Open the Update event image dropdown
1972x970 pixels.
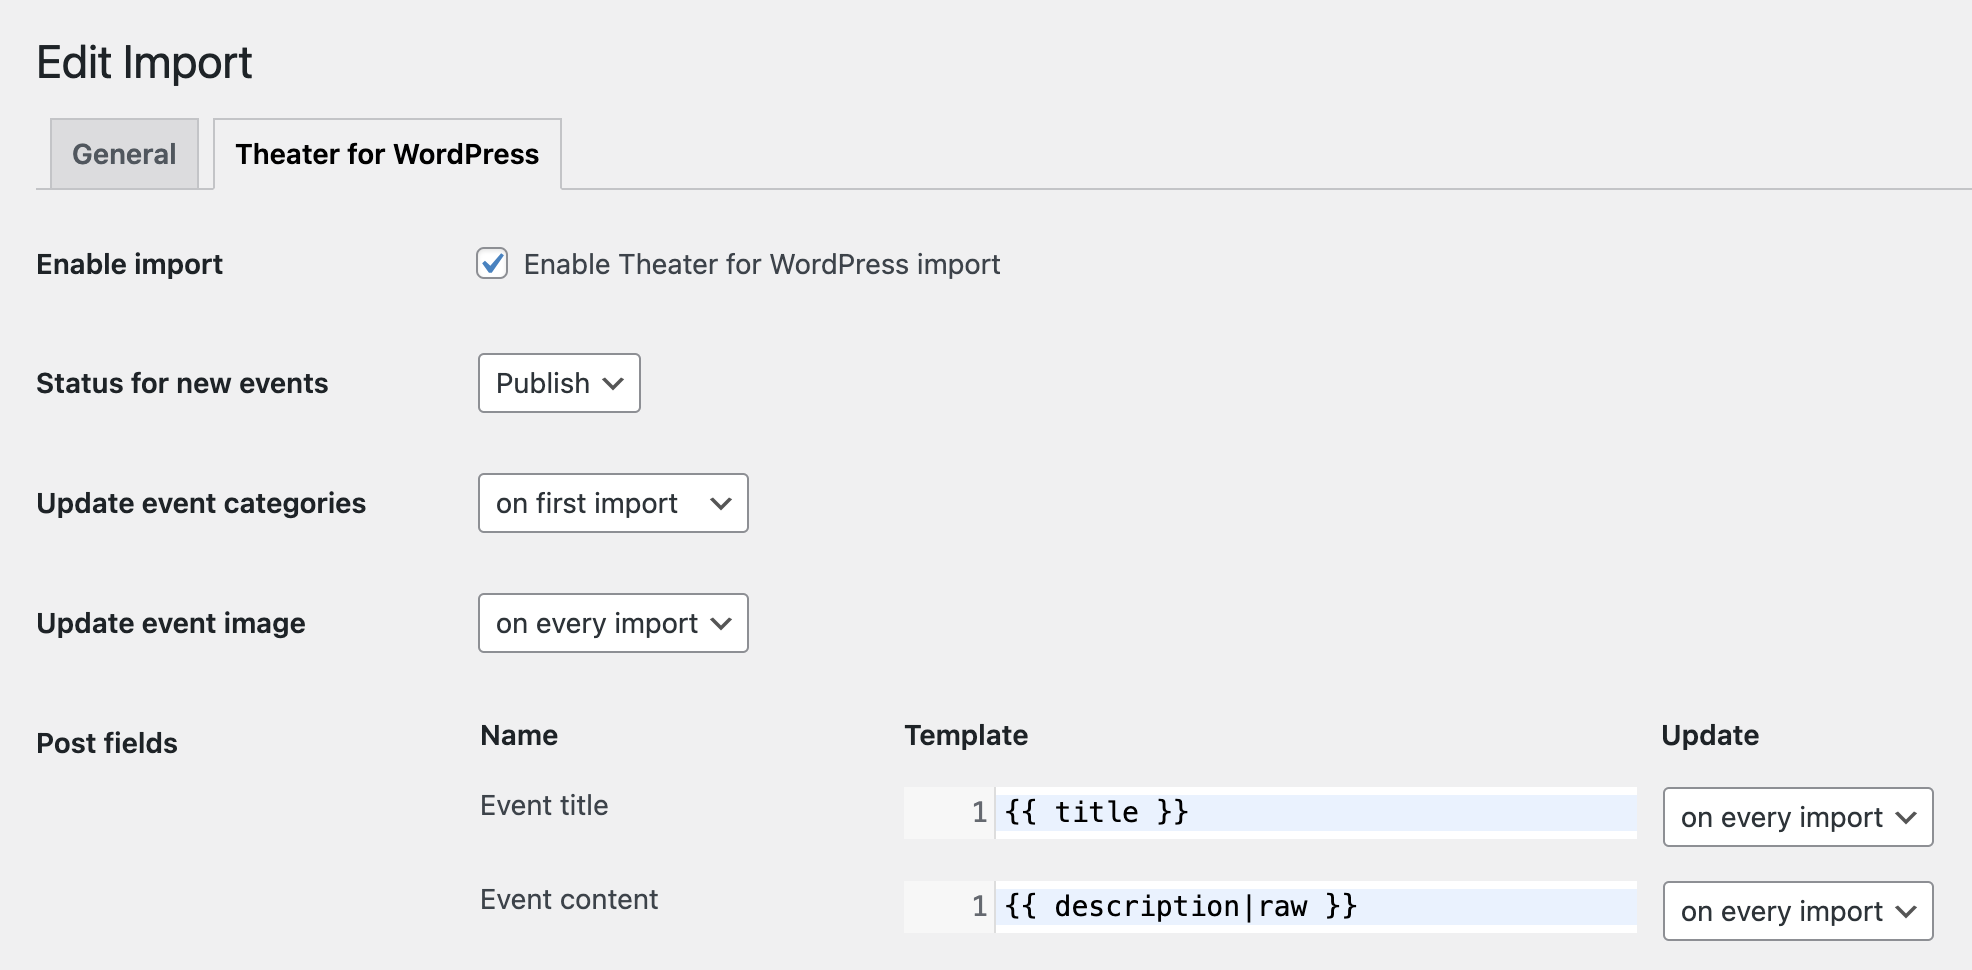pos(613,623)
